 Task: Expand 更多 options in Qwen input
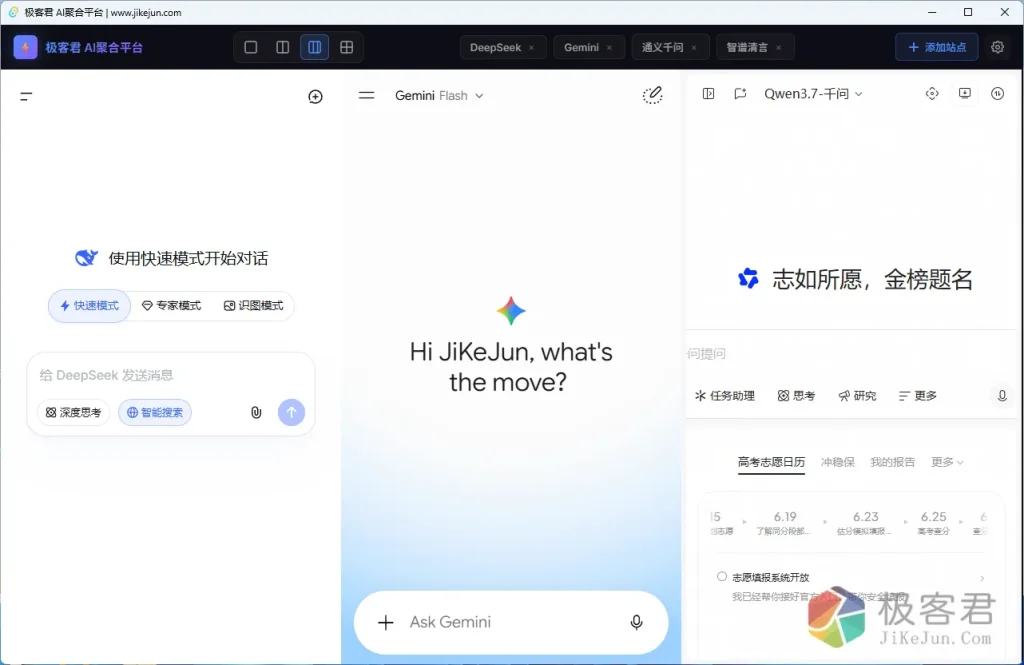(x=918, y=396)
